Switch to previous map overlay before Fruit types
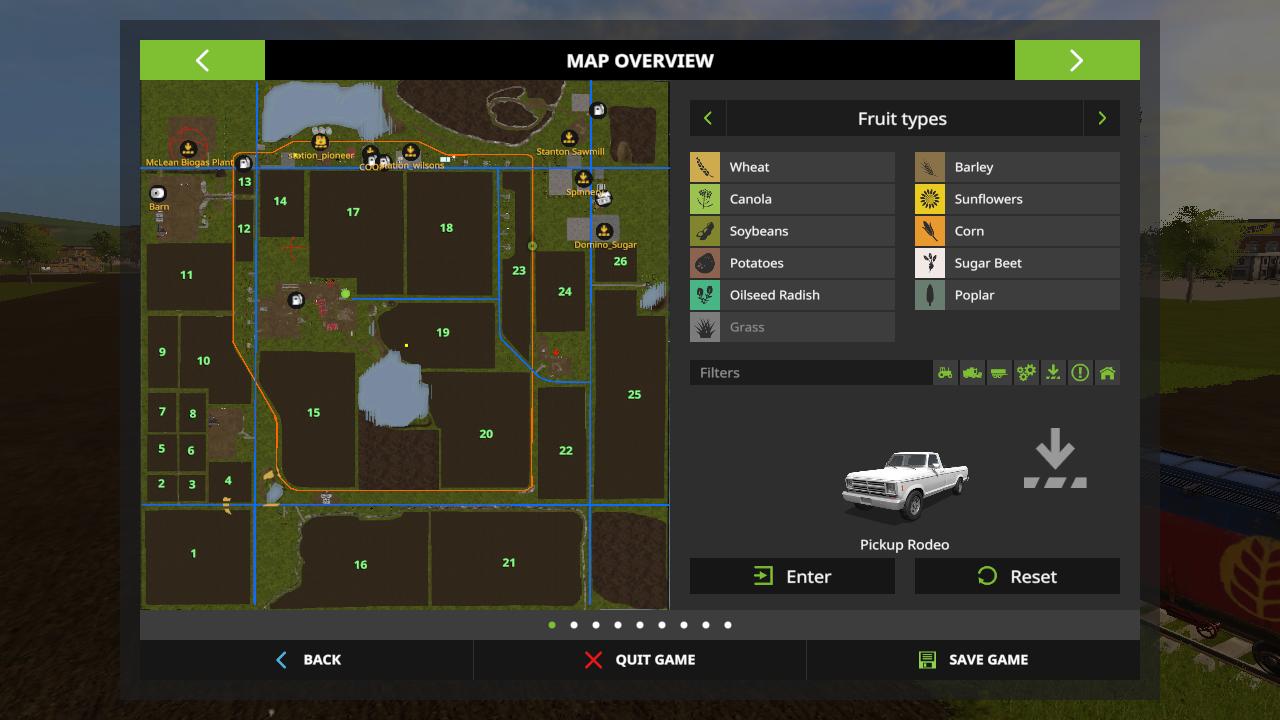This screenshot has height=720, width=1280. point(708,118)
